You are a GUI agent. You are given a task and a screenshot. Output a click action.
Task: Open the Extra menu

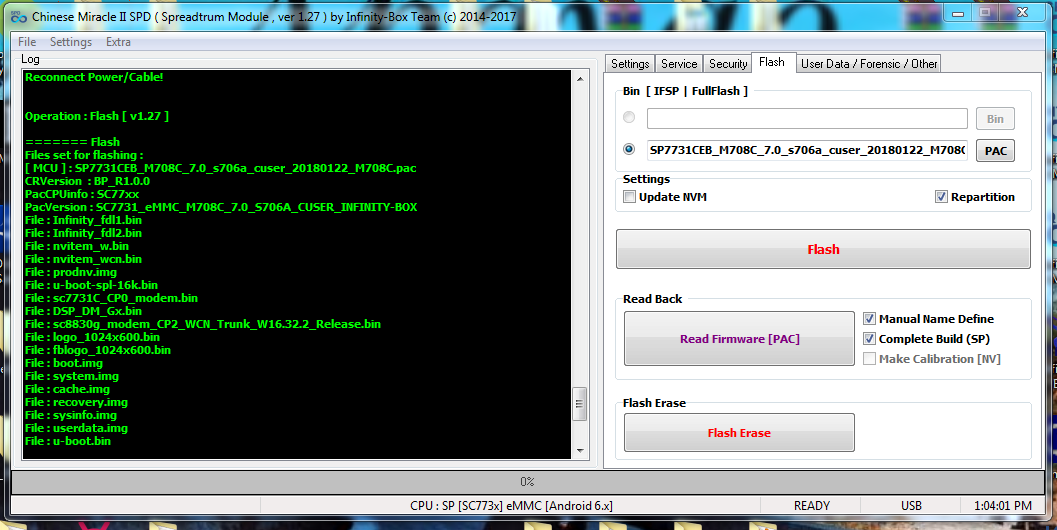pos(118,42)
